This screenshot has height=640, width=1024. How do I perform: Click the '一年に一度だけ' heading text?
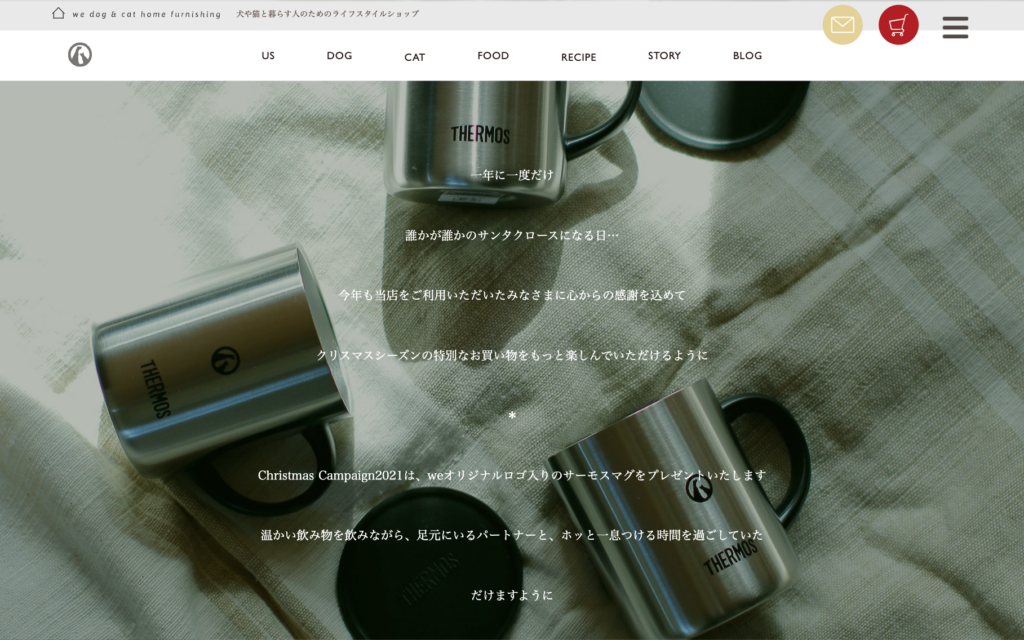tap(512, 175)
